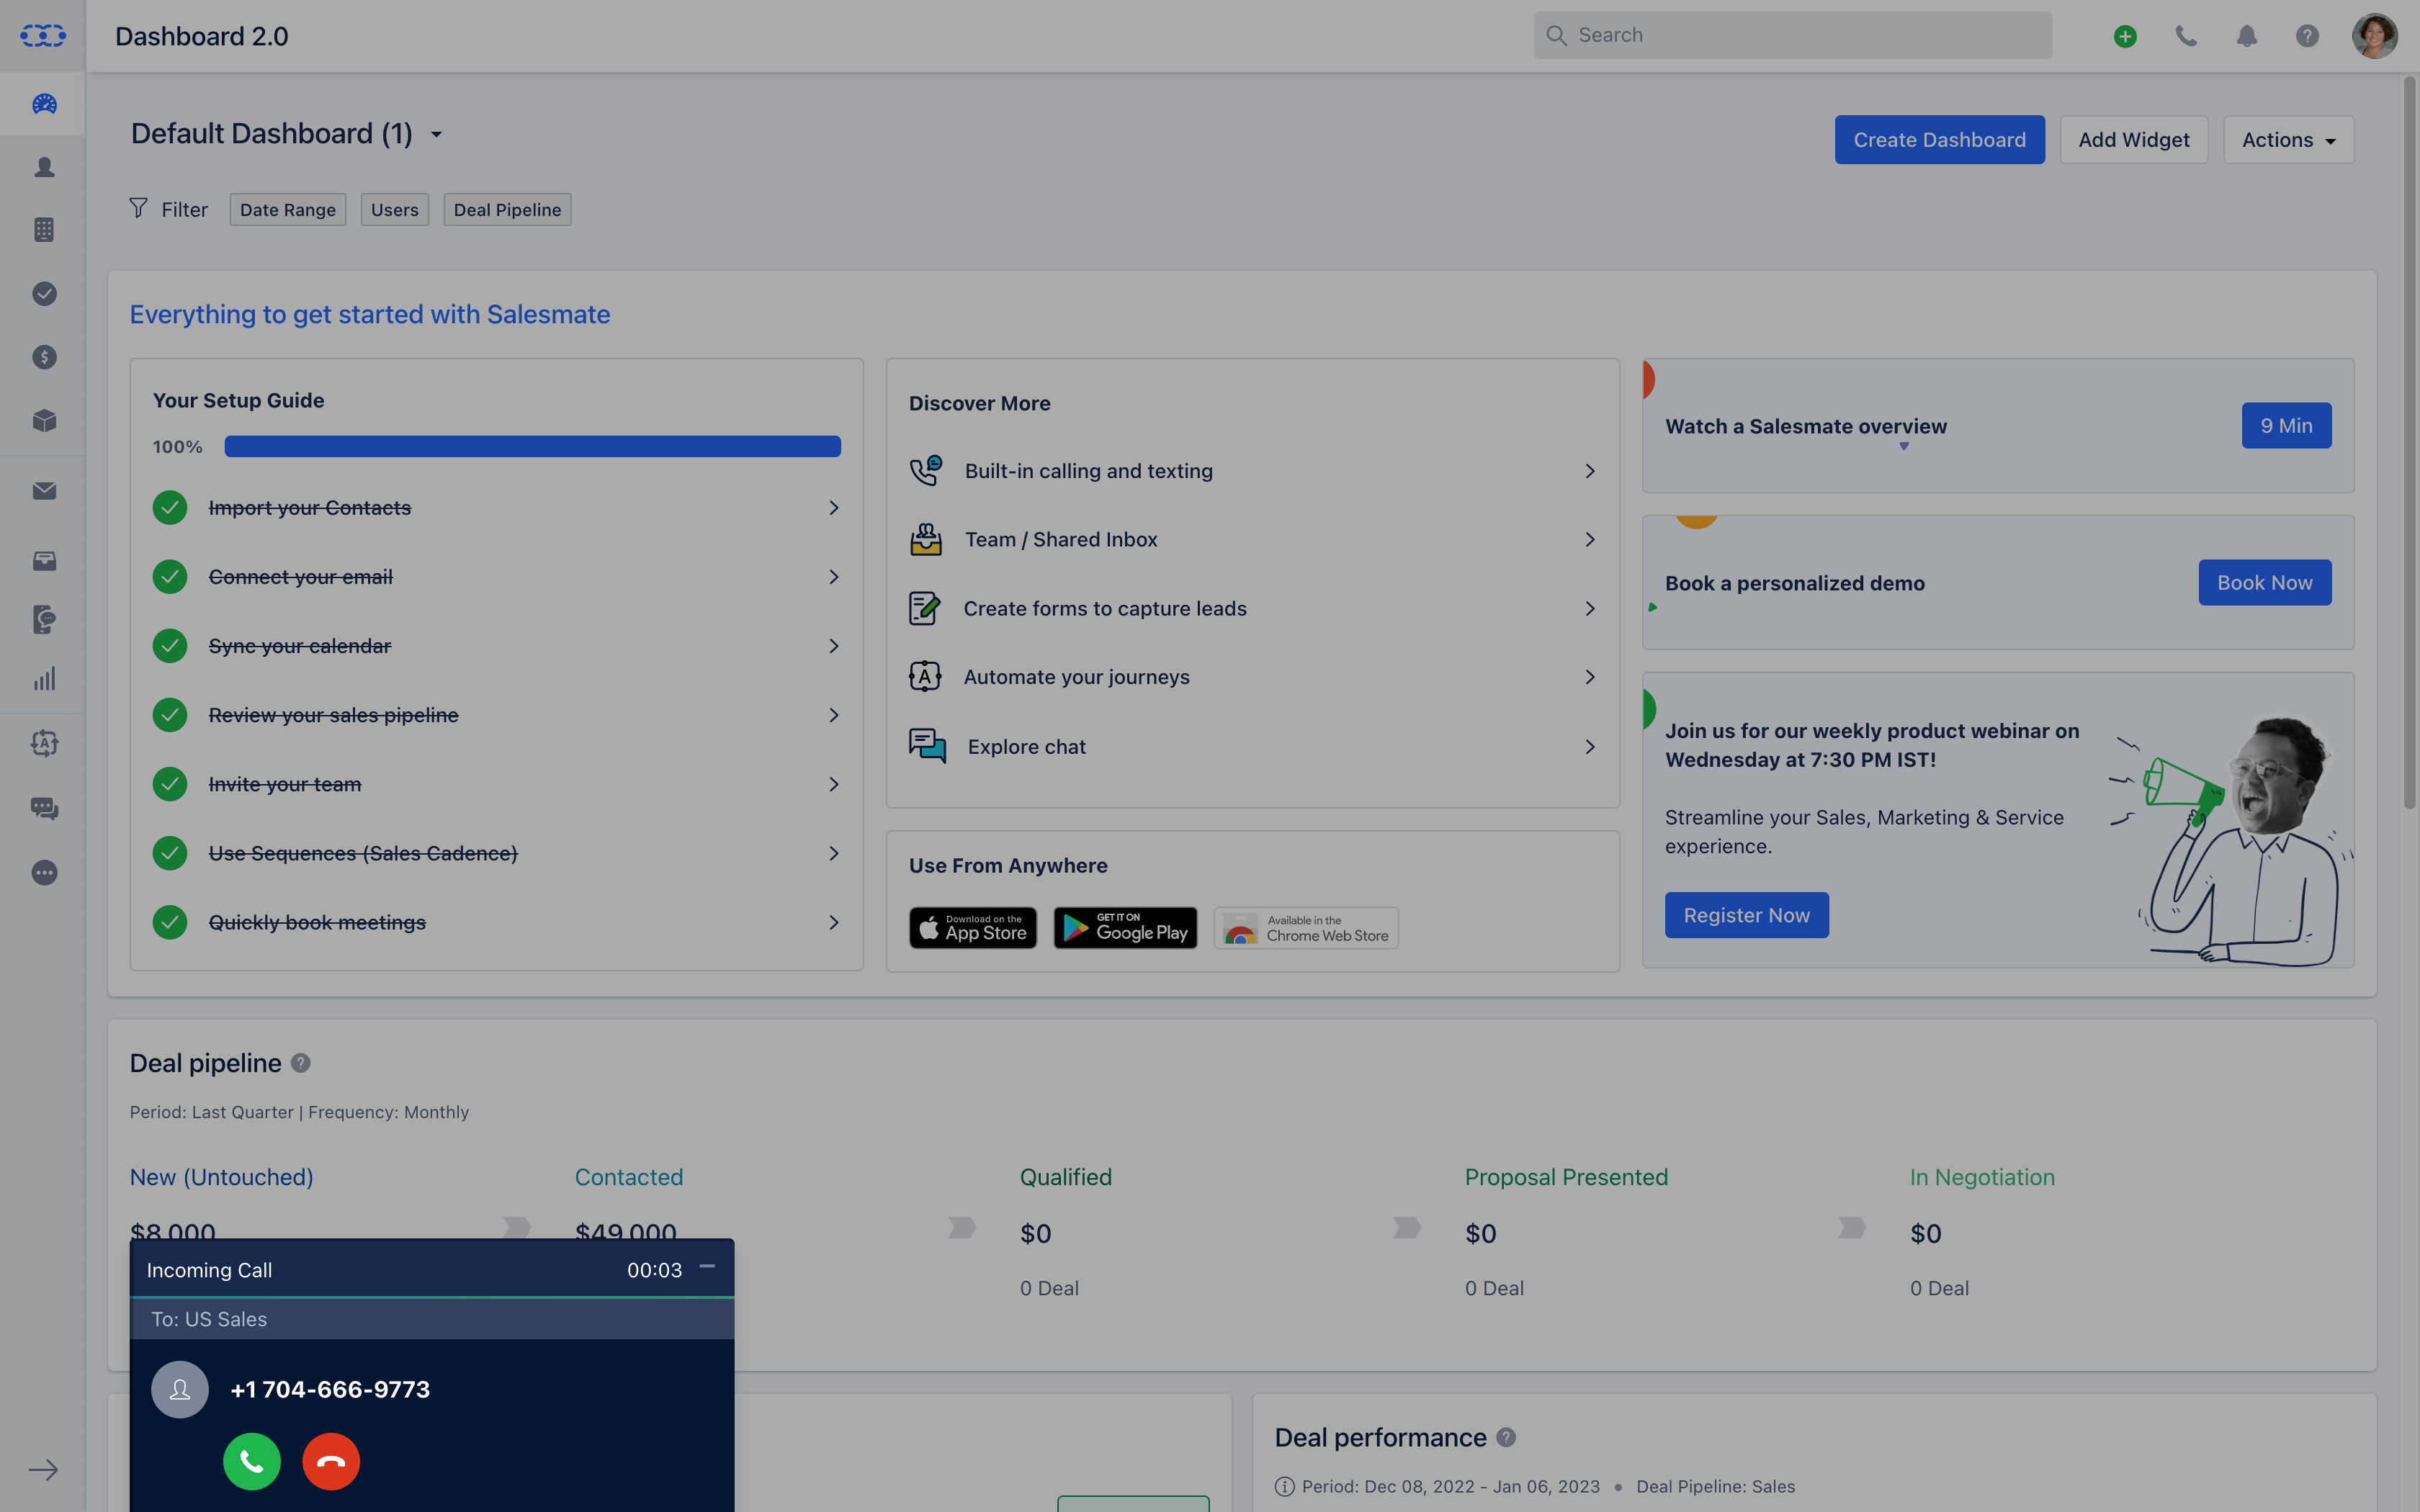This screenshot has width=2420, height=1512.
Task: Open the Chrome Web Store badge
Action: tap(1306, 928)
